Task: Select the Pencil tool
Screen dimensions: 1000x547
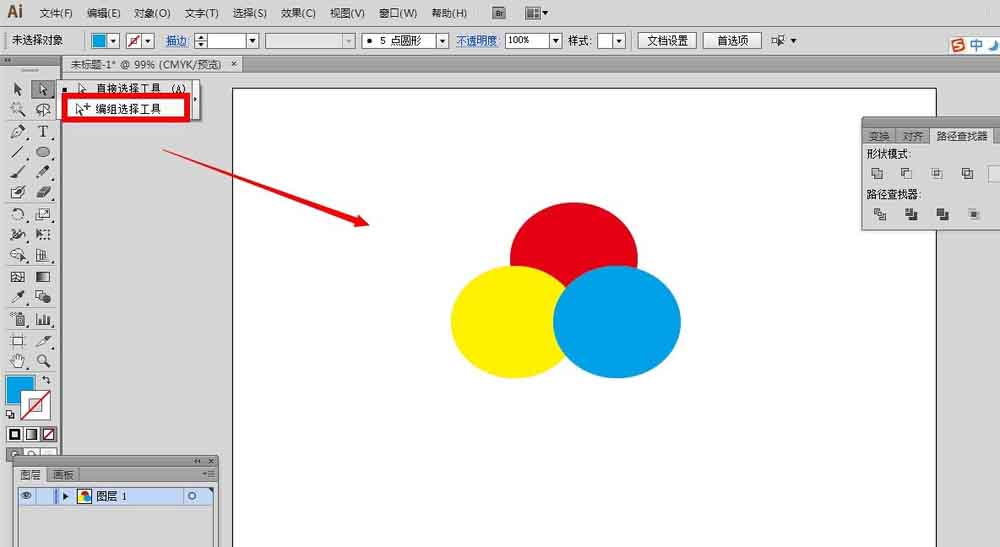Action: 43,171
